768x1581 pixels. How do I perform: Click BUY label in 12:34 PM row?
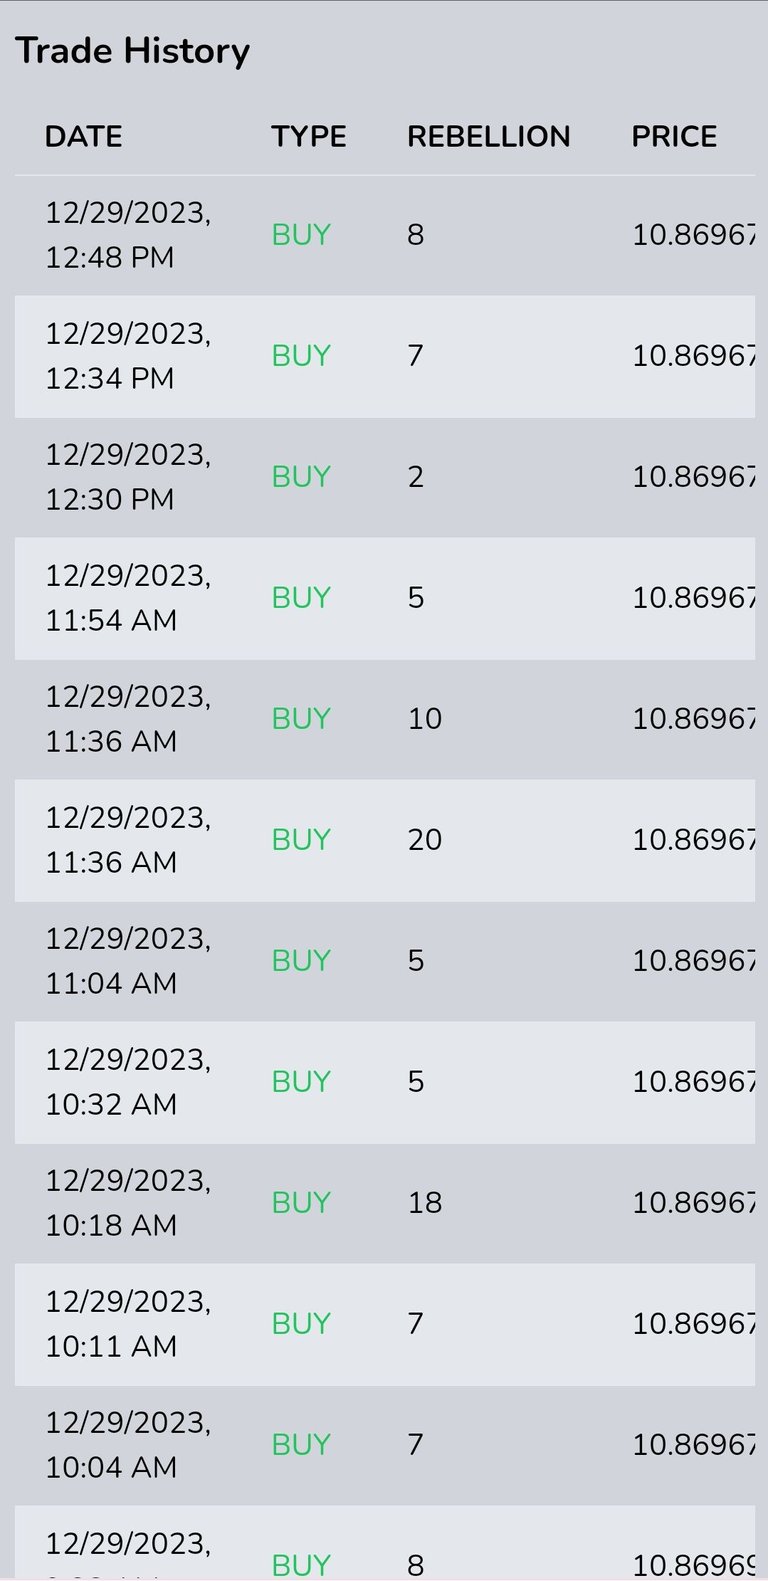(x=301, y=355)
